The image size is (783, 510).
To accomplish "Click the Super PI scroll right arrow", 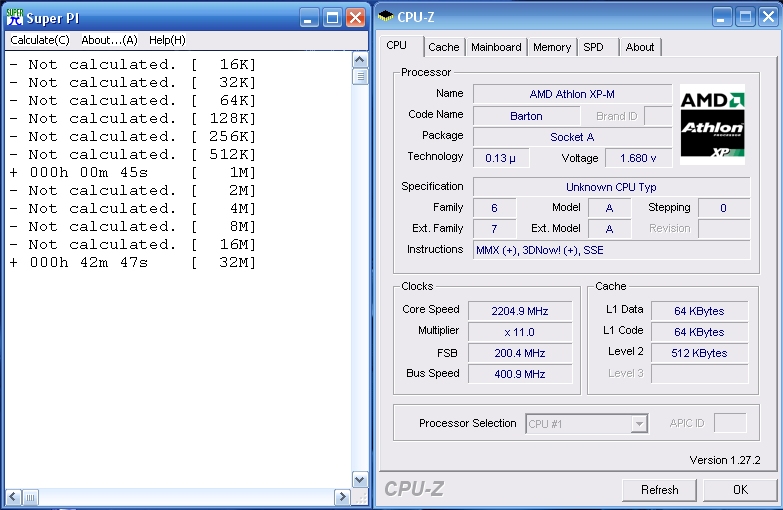I will (342, 497).
